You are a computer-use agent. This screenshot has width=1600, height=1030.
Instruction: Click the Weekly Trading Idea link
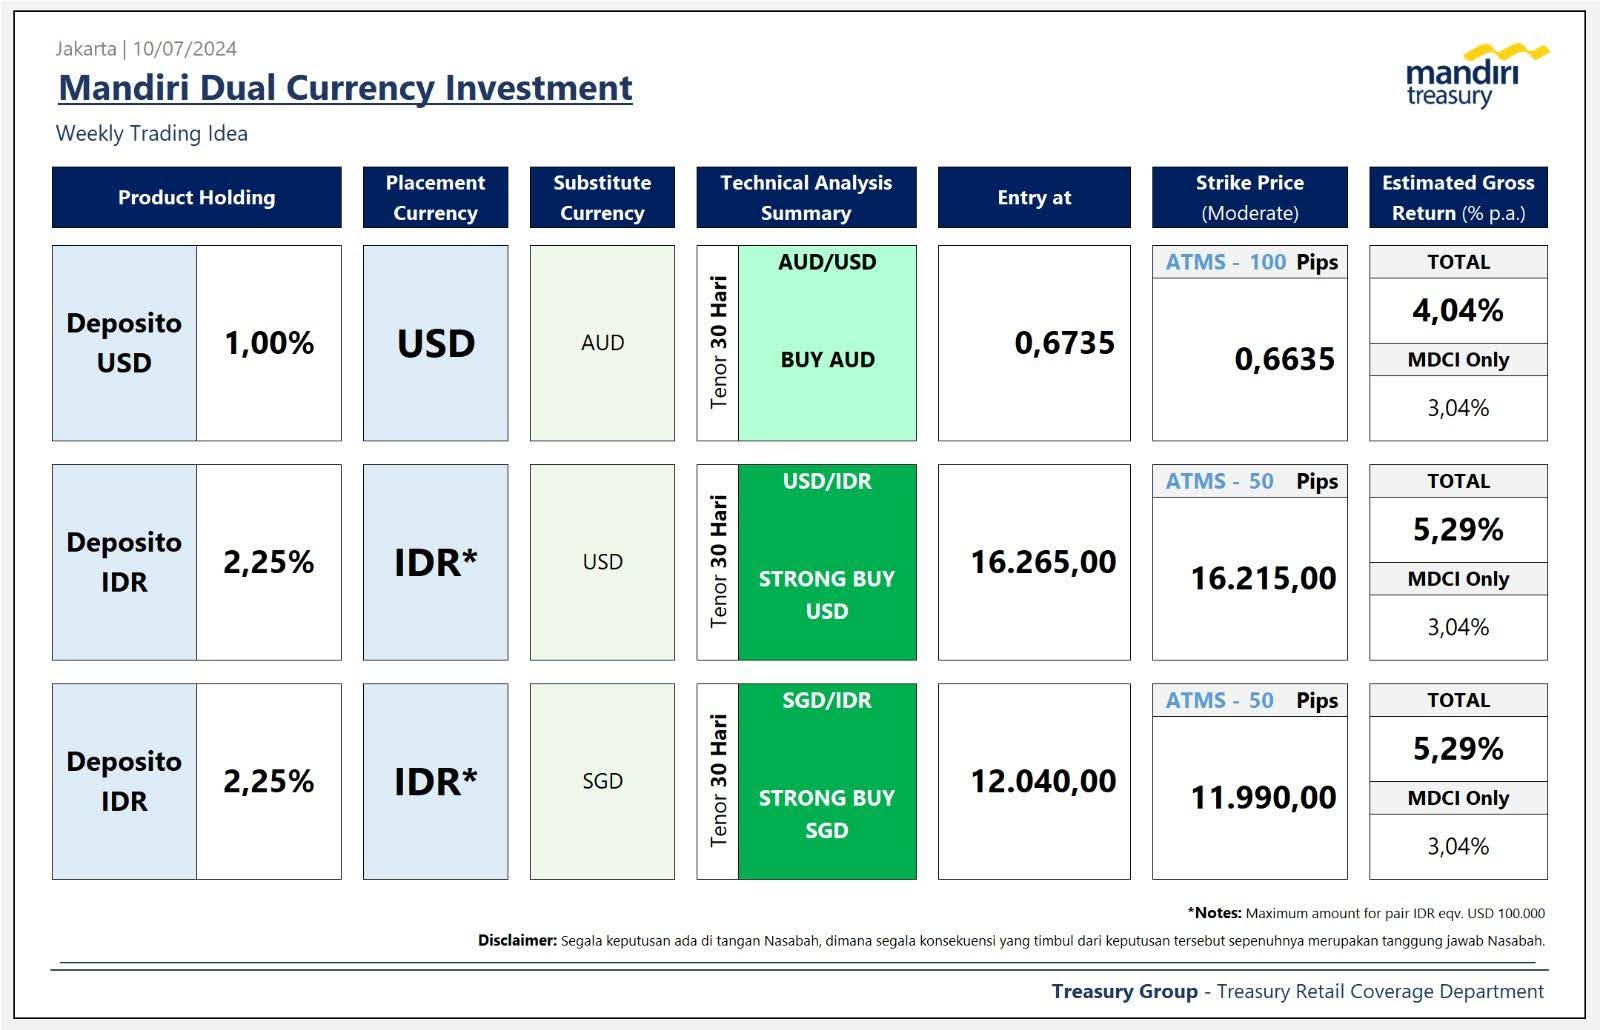(x=152, y=132)
